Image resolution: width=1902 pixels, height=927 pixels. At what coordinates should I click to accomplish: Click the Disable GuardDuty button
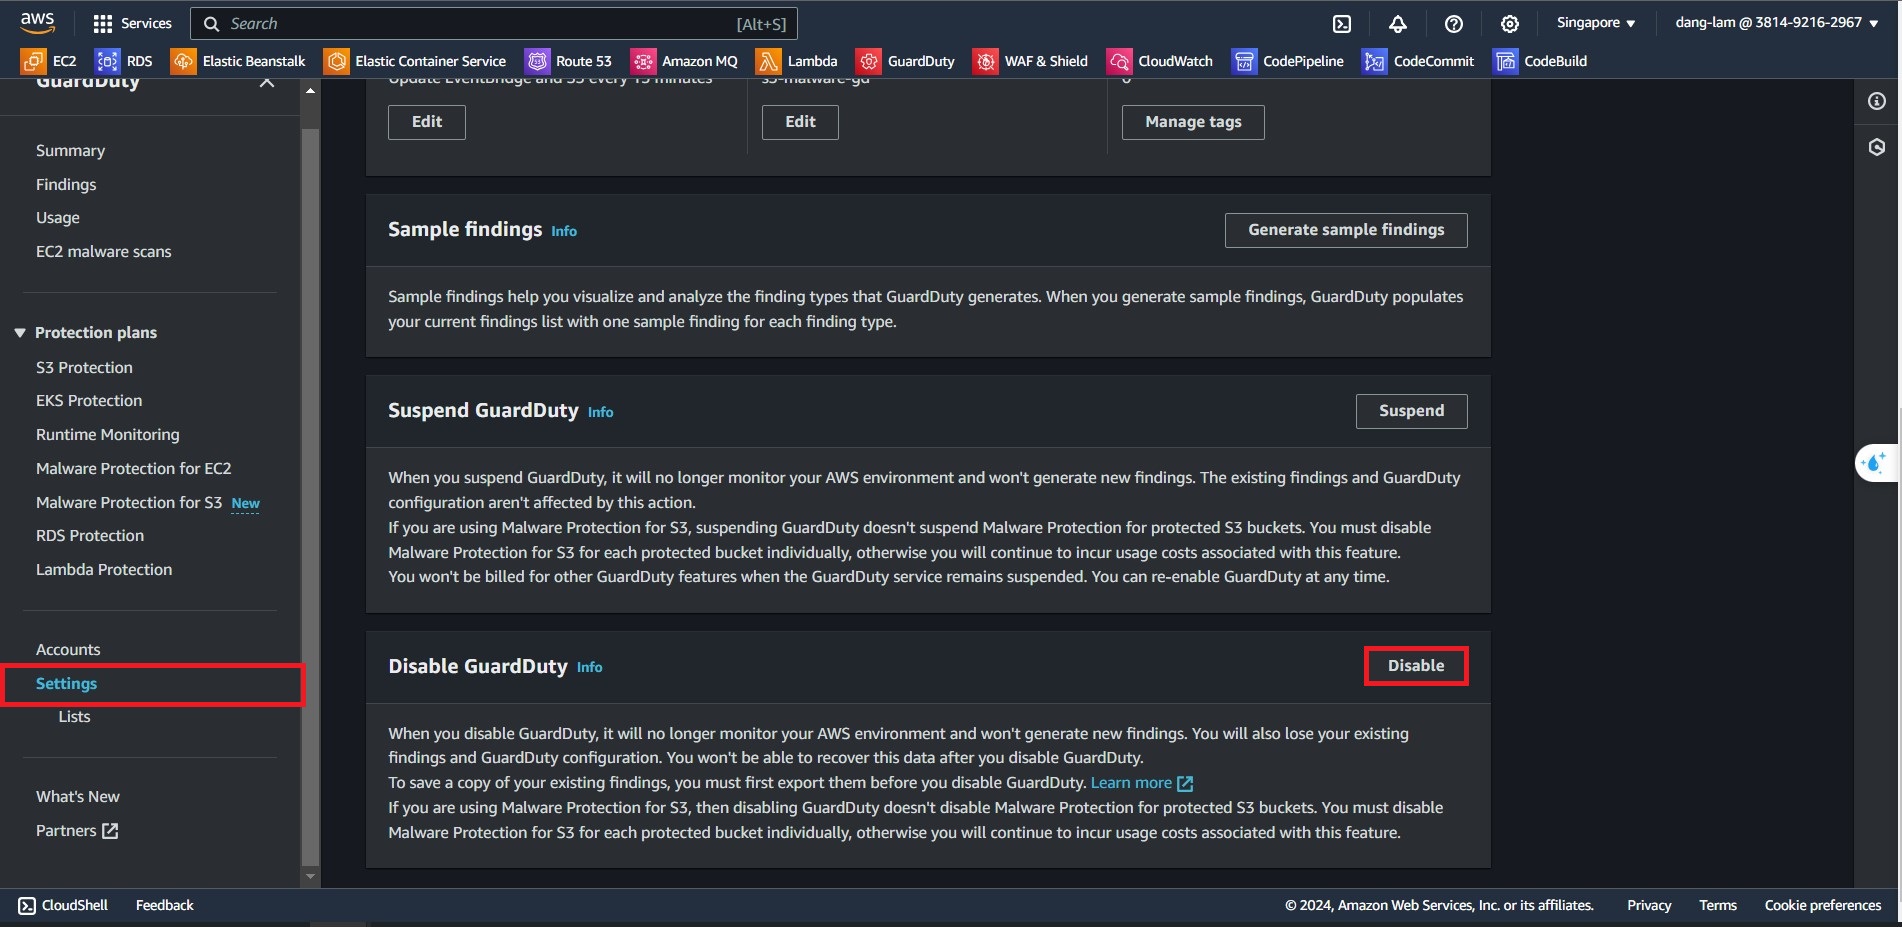coord(1415,666)
